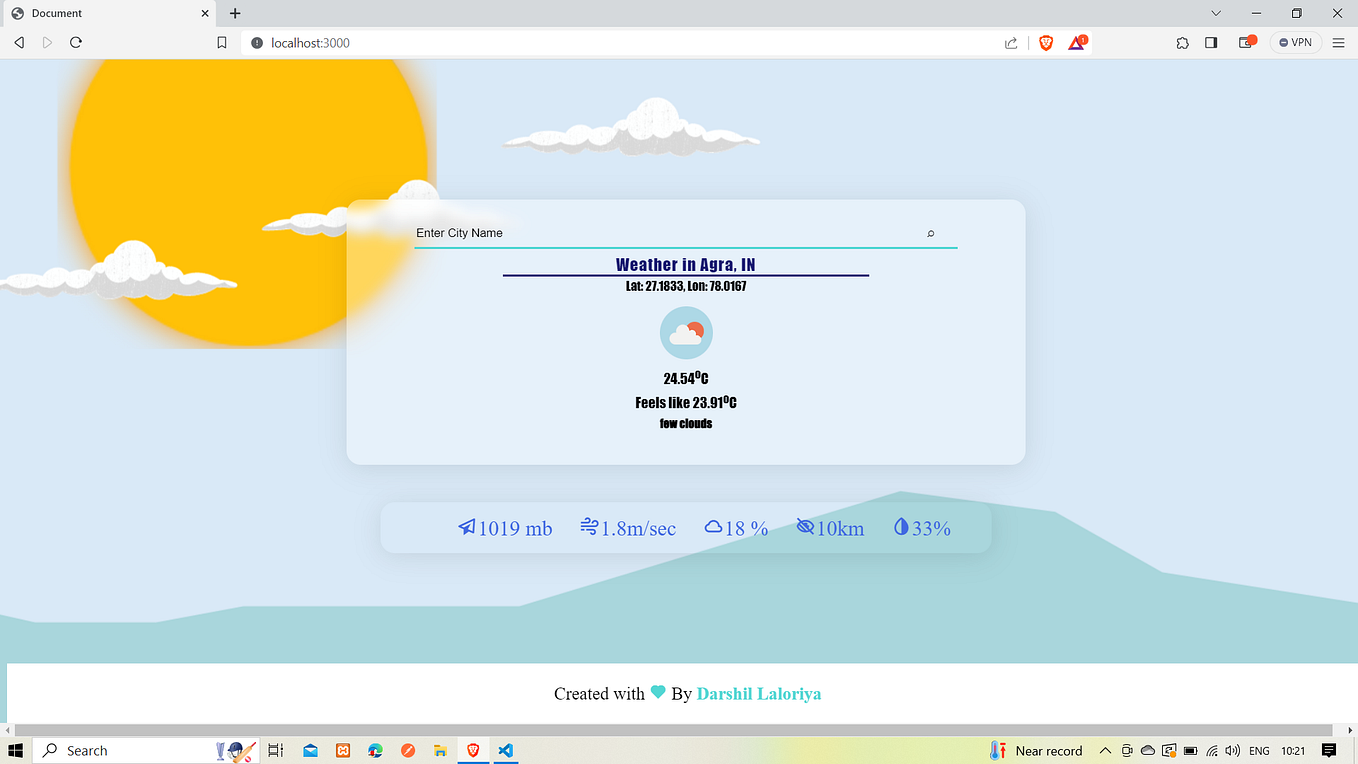Image resolution: width=1358 pixels, height=764 pixels.
Task: Click the search magnifier in the city field
Action: click(x=930, y=233)
